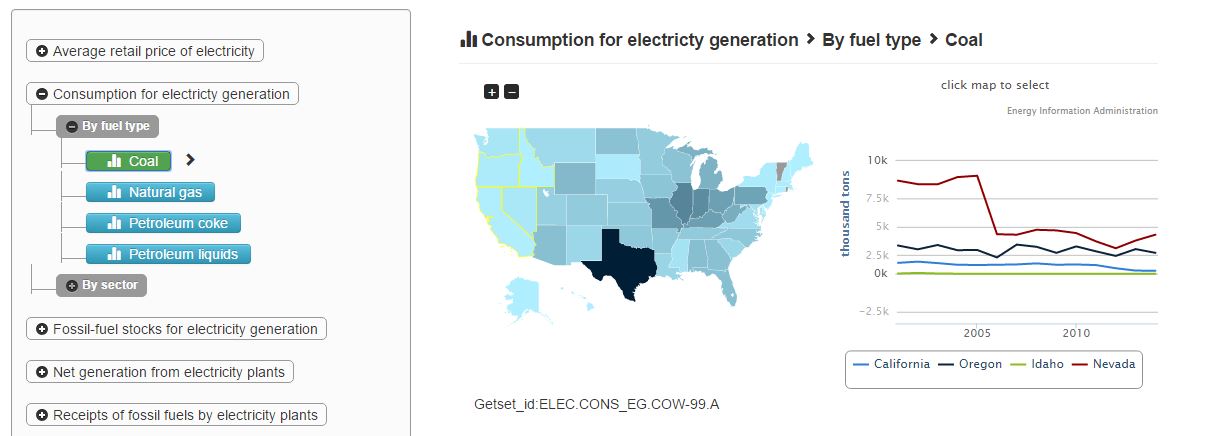The width and height of the screenshot is (1211, 436).
Task: Expand Receipts of fossil fuels by electricity plants
Action: coord(176,415)
